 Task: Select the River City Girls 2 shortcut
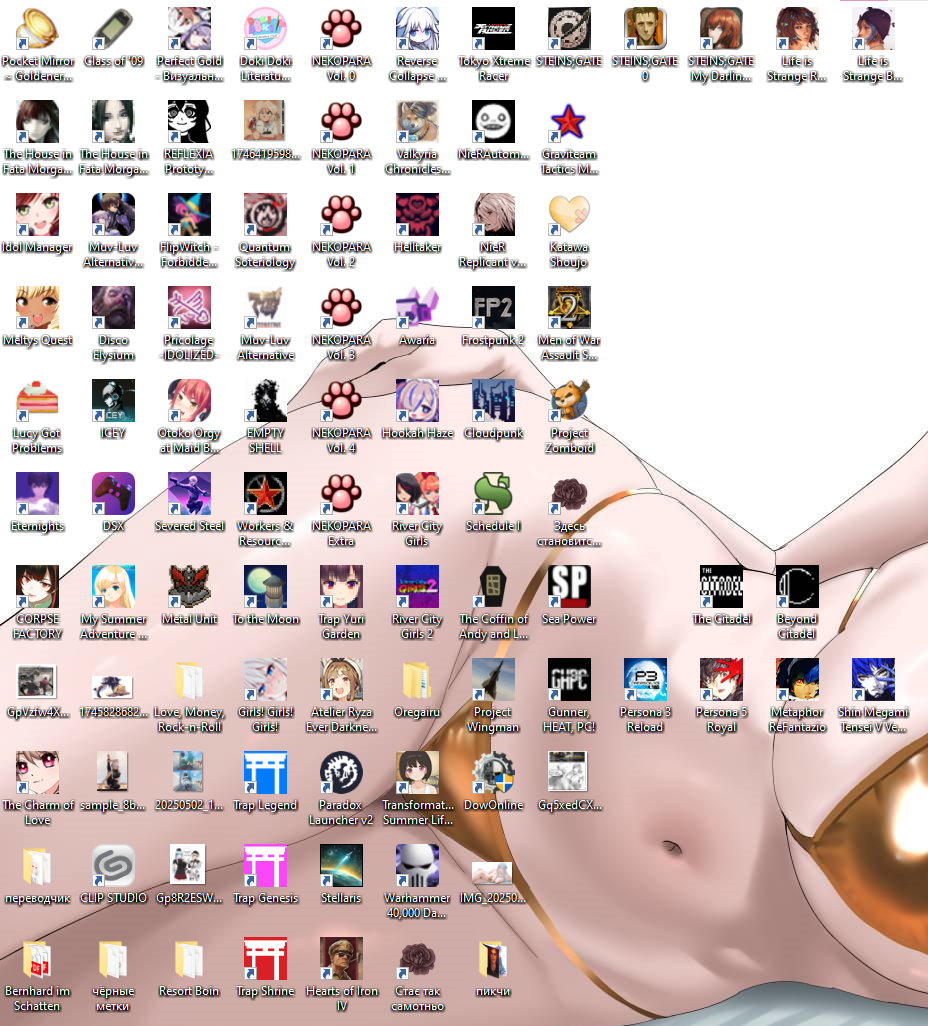pos(417,587)
